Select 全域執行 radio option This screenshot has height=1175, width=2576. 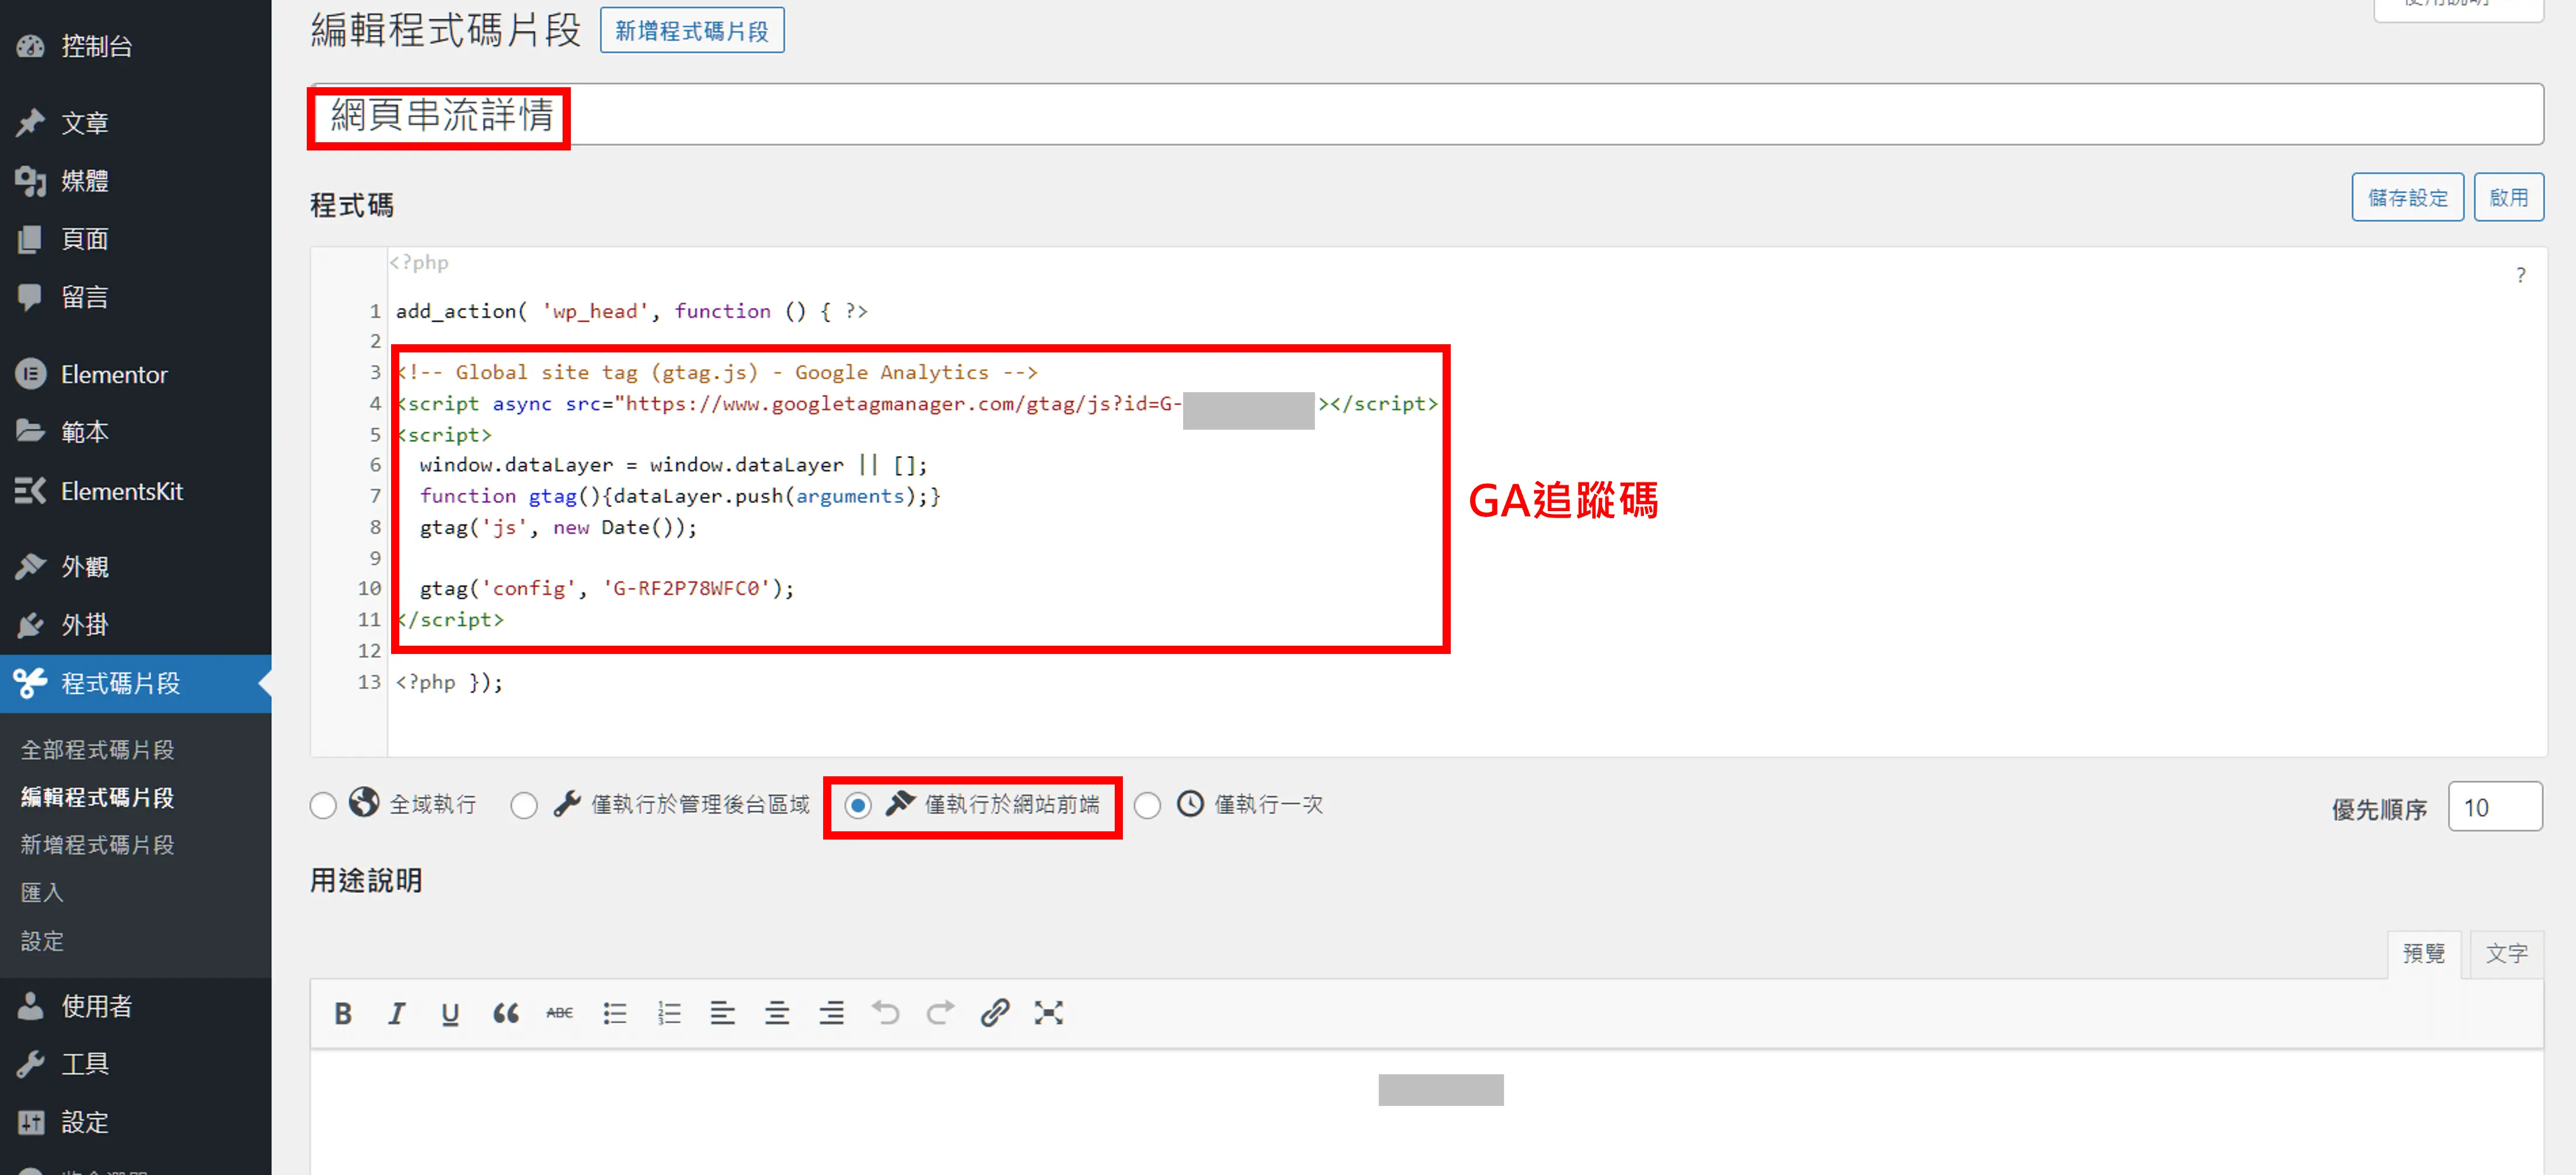tap(323, 805)
